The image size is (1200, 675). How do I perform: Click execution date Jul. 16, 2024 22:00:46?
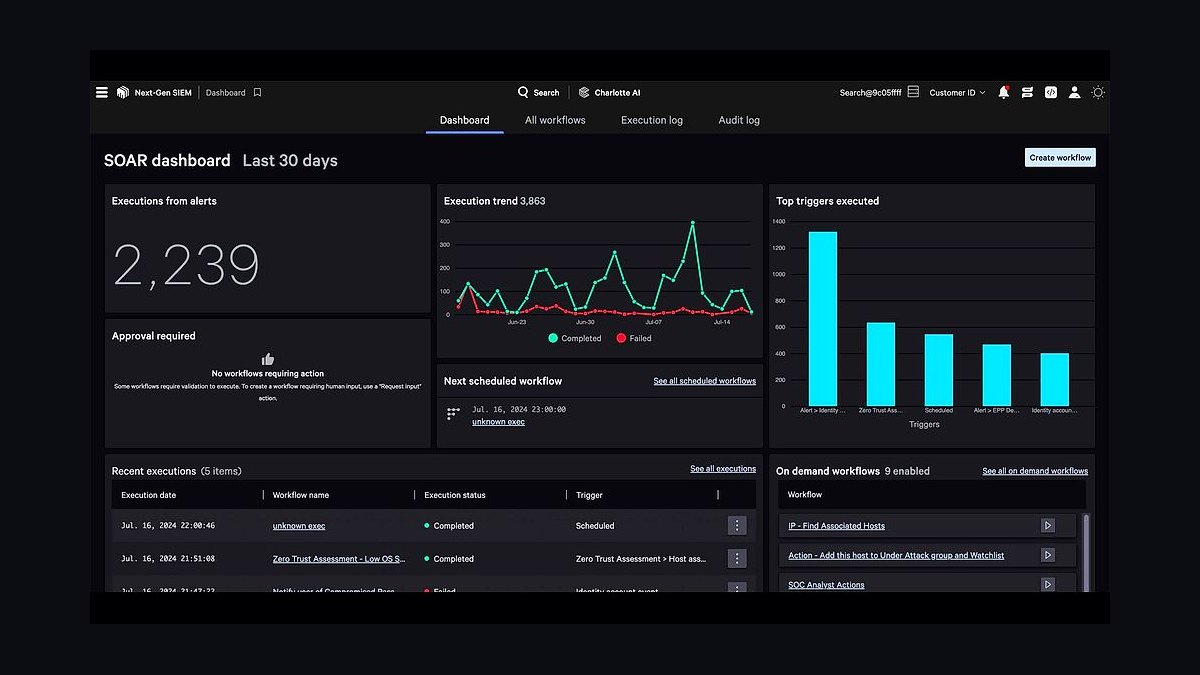click(x=168, y=526)
